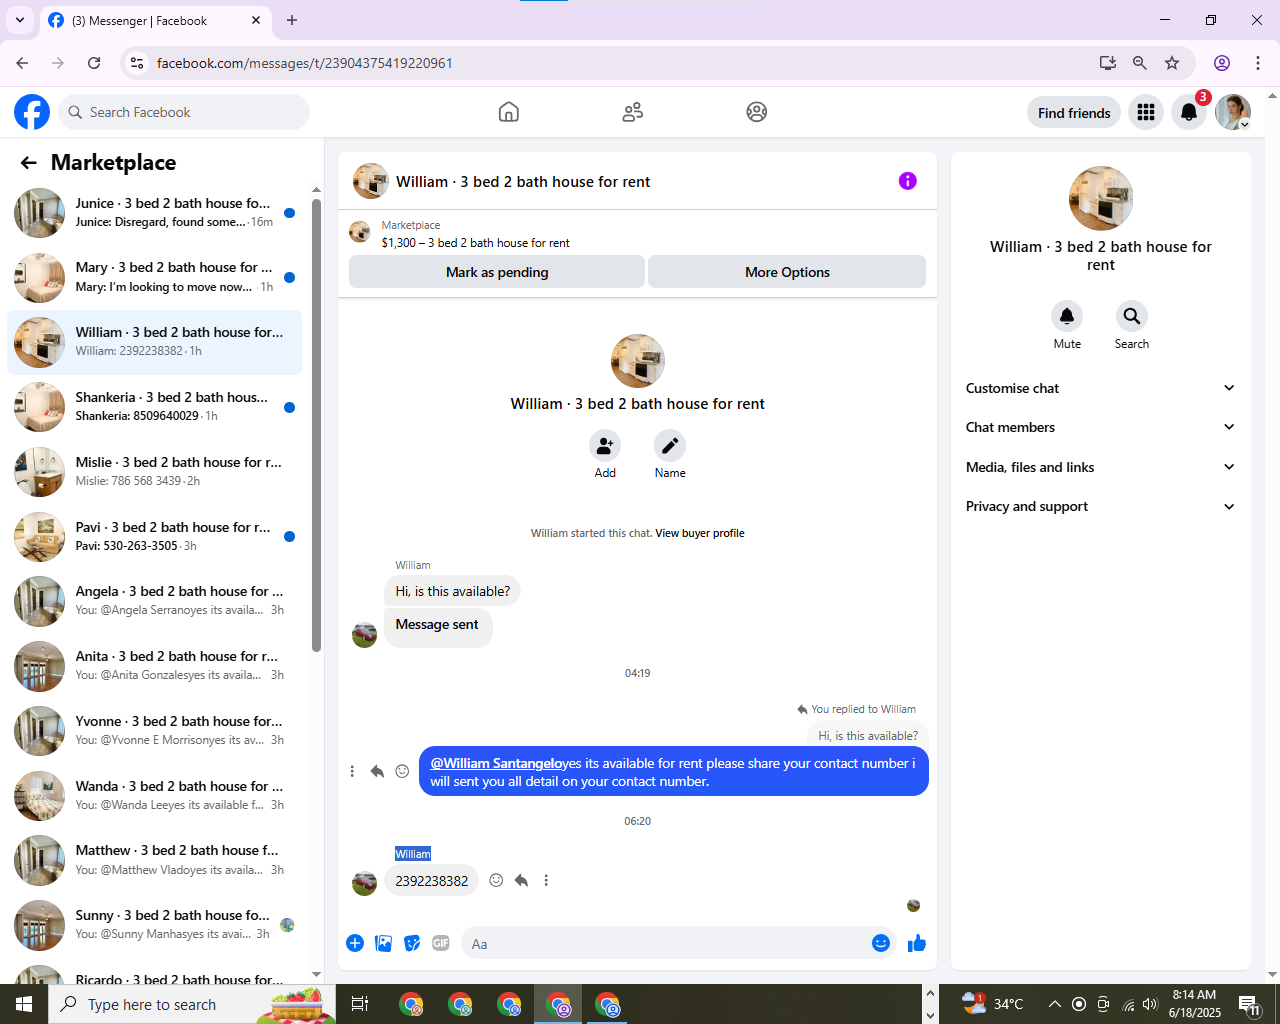Screen dimensions: 1280x1024
Task: Open Task View on taskbar
Action: 360,1004
